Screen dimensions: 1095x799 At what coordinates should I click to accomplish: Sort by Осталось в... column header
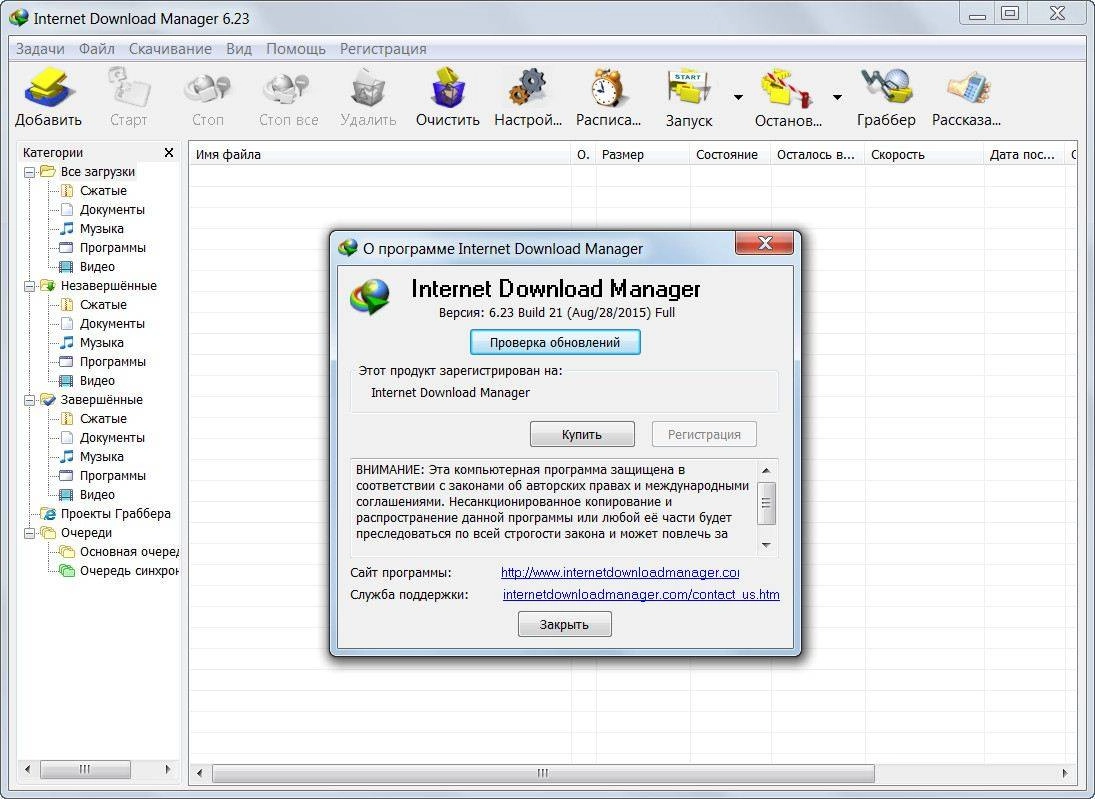[x=817, y=154]
